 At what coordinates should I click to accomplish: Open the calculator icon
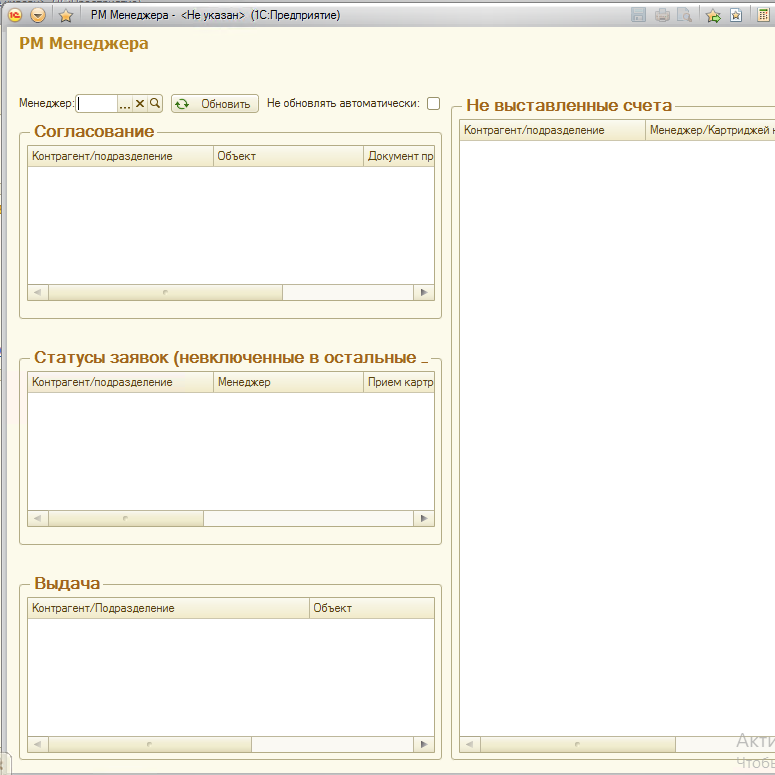tap(764, 15)
